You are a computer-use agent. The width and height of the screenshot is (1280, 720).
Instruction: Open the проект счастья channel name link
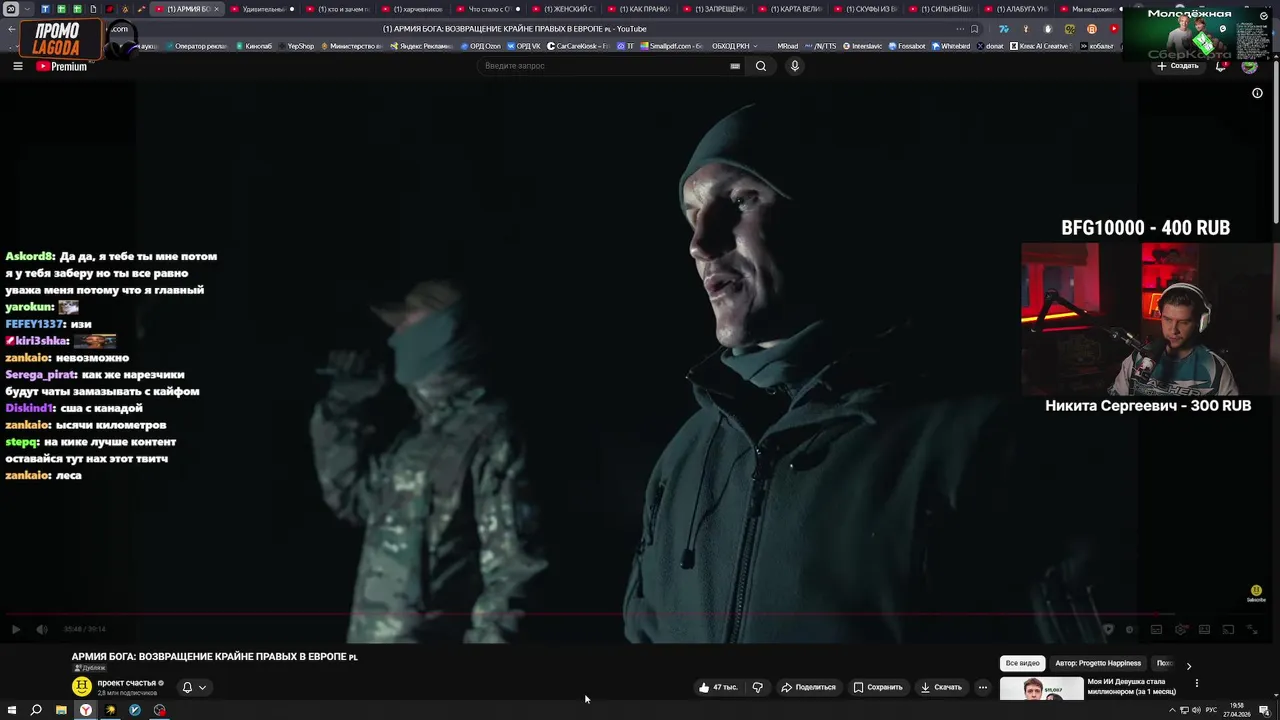(x=126, y=683)
